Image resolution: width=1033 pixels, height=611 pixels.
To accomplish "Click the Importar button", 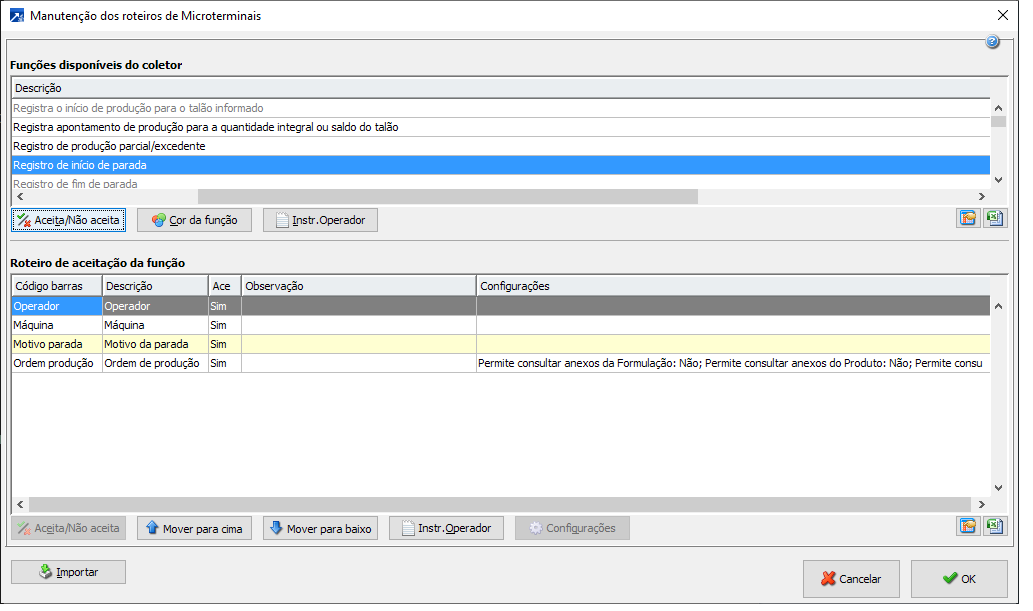I will point(69,572).
